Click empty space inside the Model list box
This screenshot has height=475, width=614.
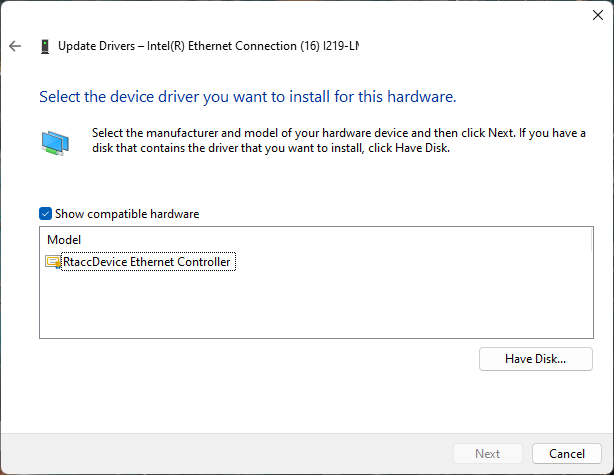tap(300, 310)
